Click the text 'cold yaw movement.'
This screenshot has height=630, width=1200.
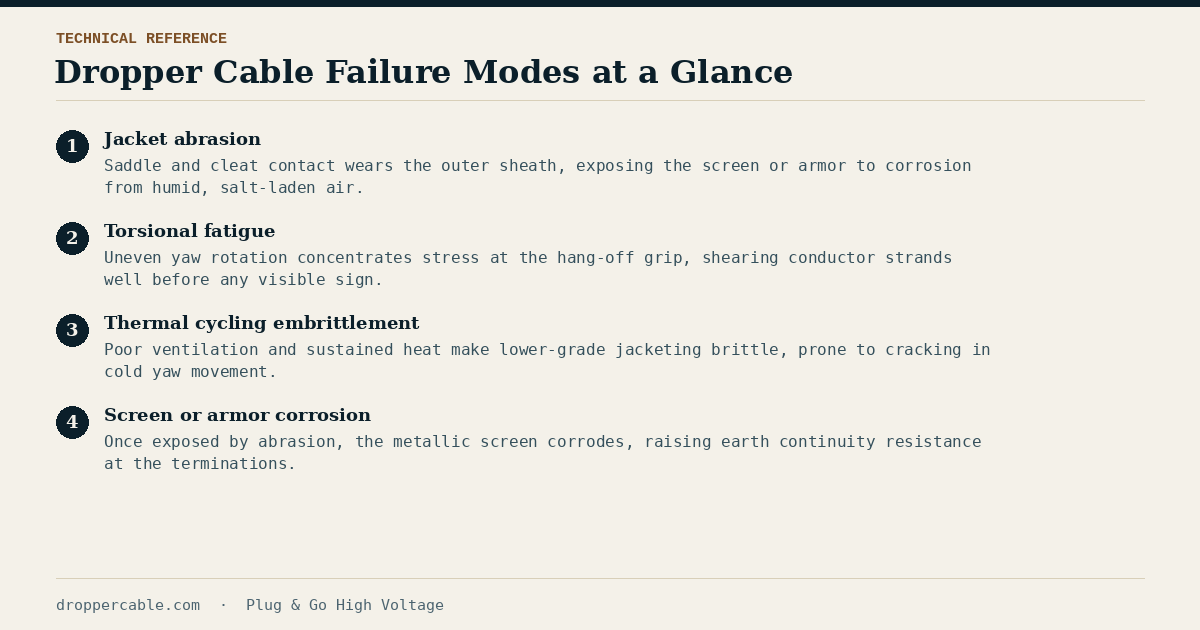click(x=190, y=372)
